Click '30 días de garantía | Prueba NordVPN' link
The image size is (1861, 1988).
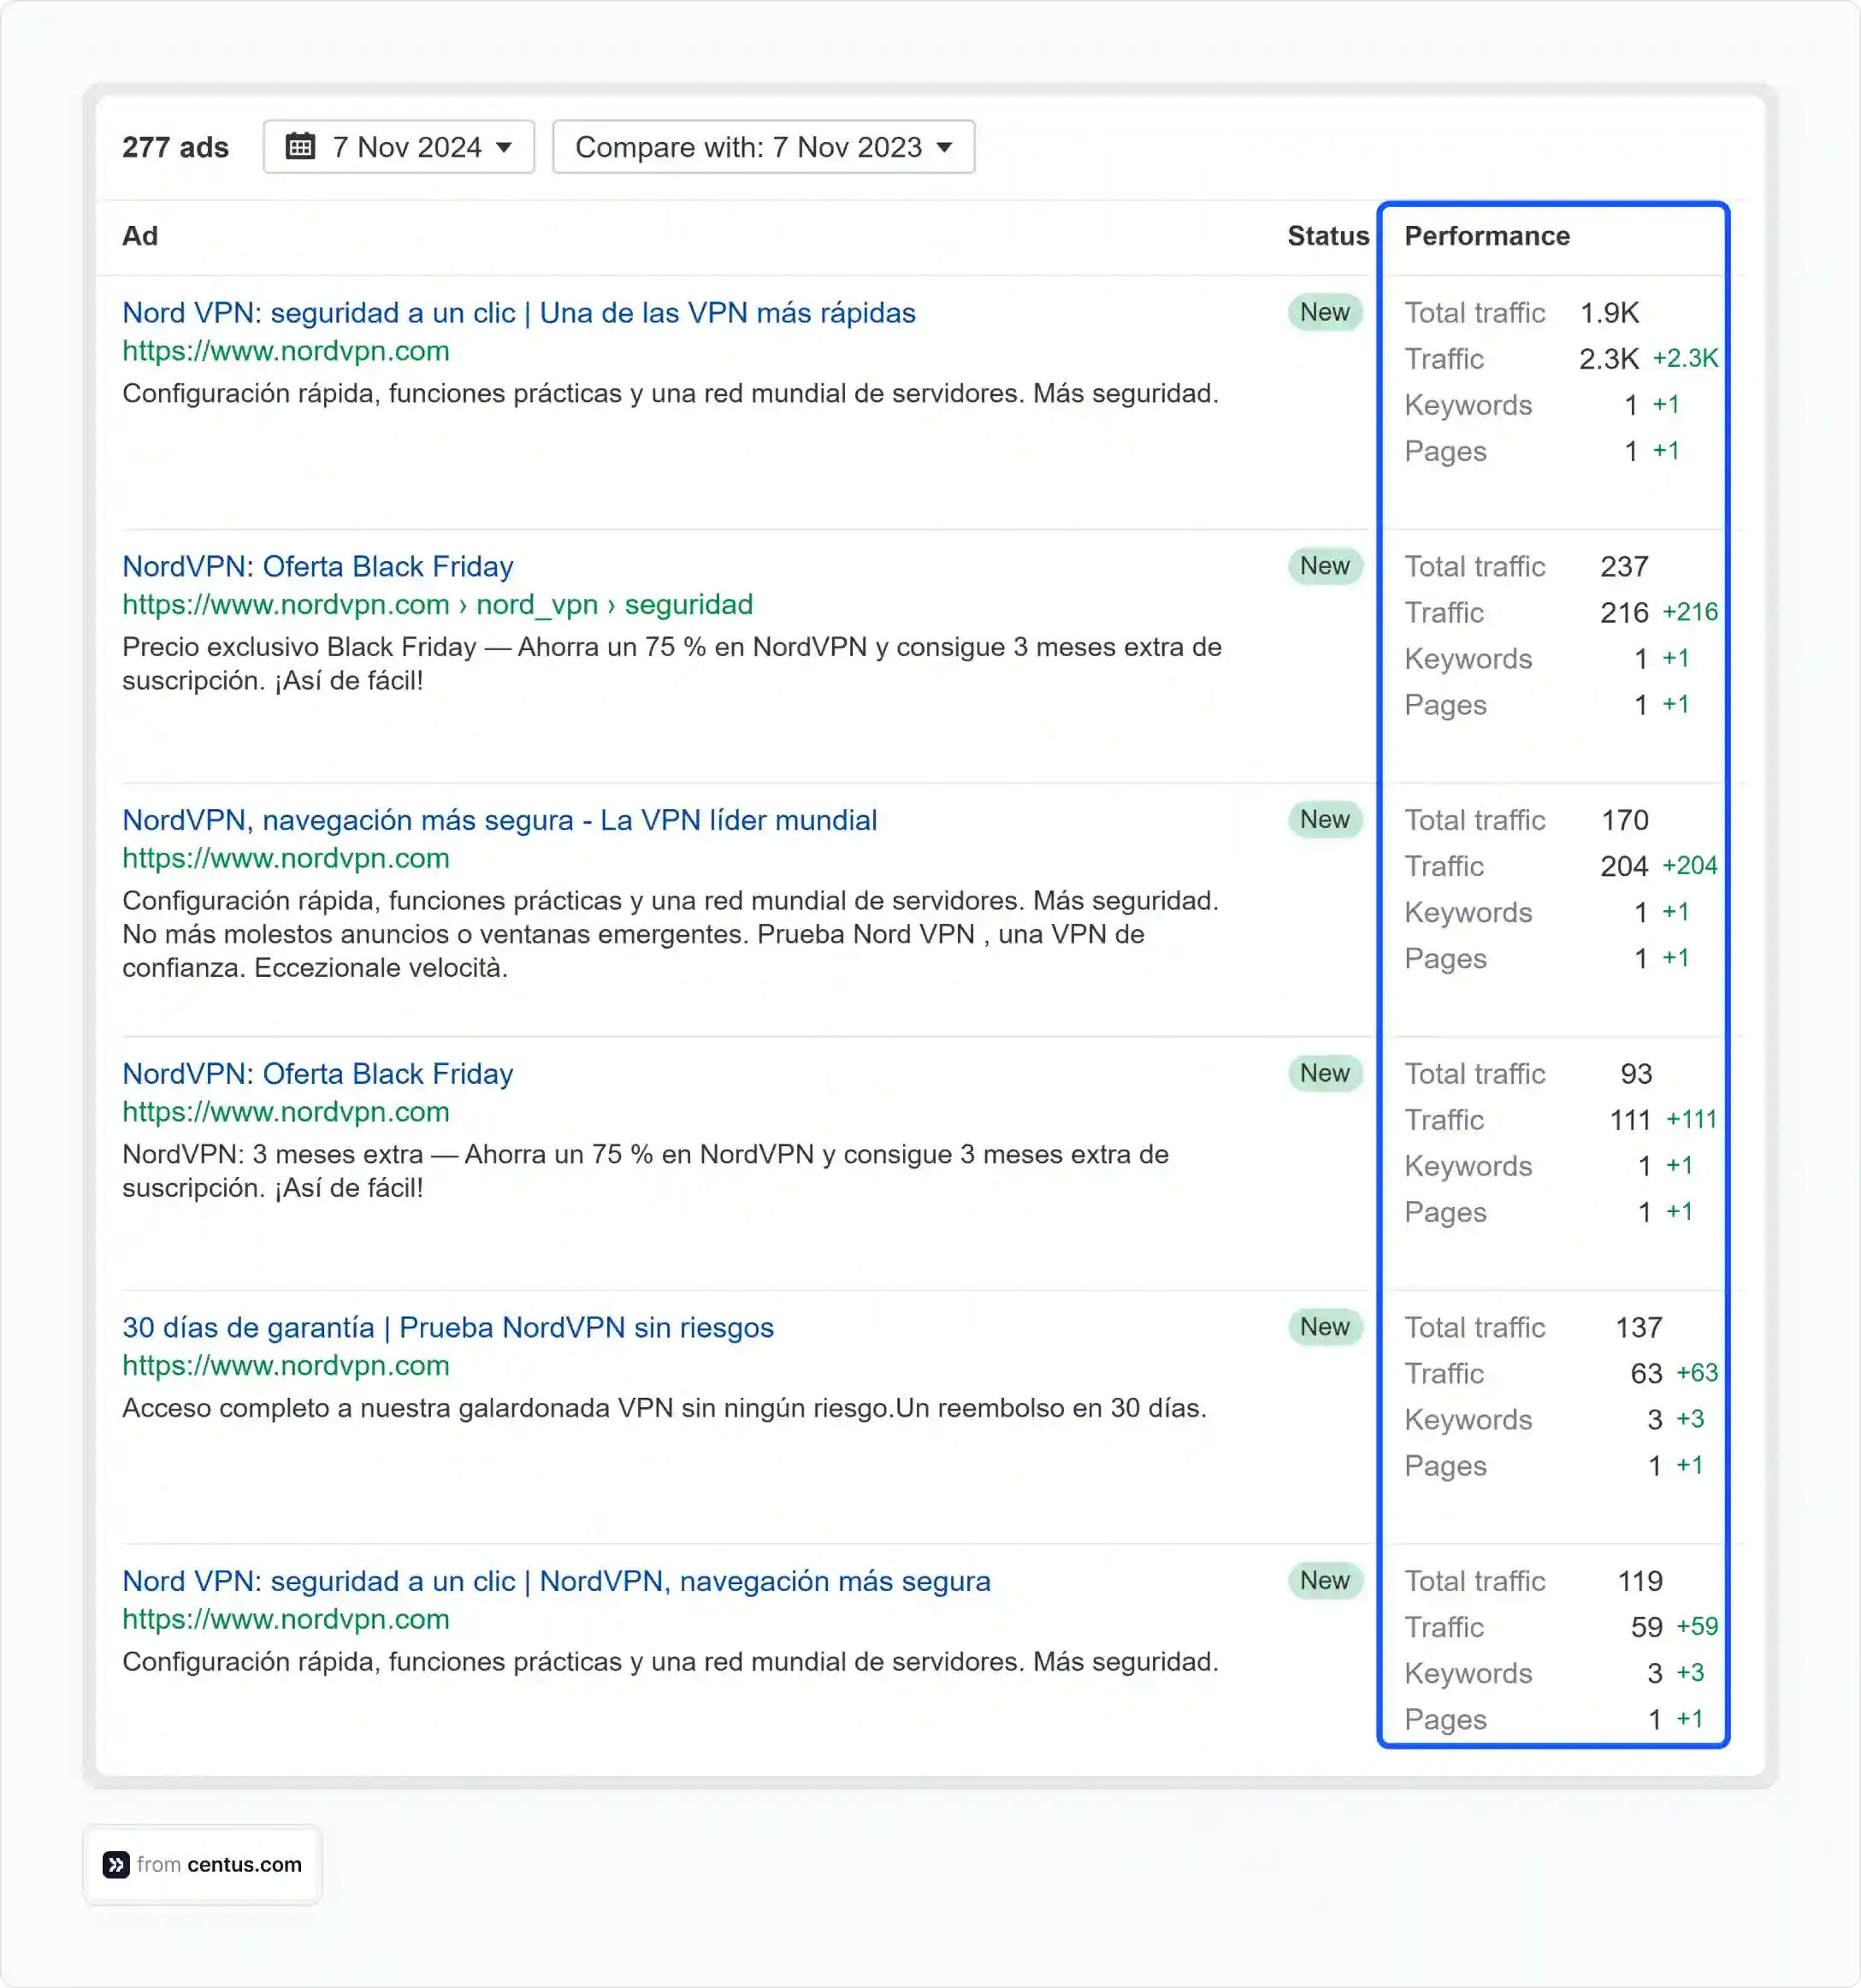click(x=447, y=1327)
